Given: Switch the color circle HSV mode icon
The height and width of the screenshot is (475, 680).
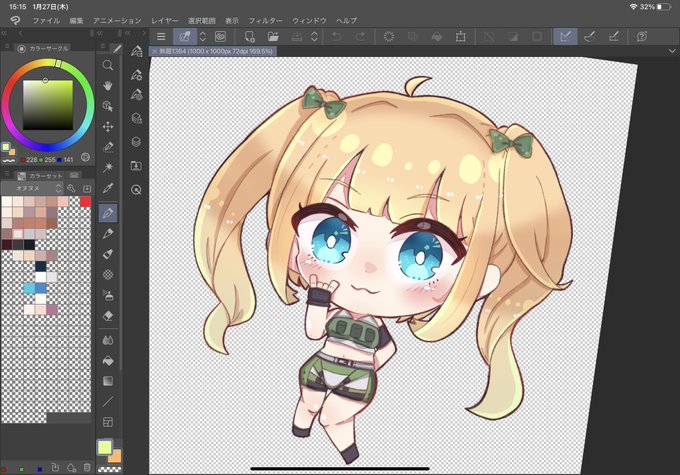Looking at the screenshot, I should (x=85, y=157).
